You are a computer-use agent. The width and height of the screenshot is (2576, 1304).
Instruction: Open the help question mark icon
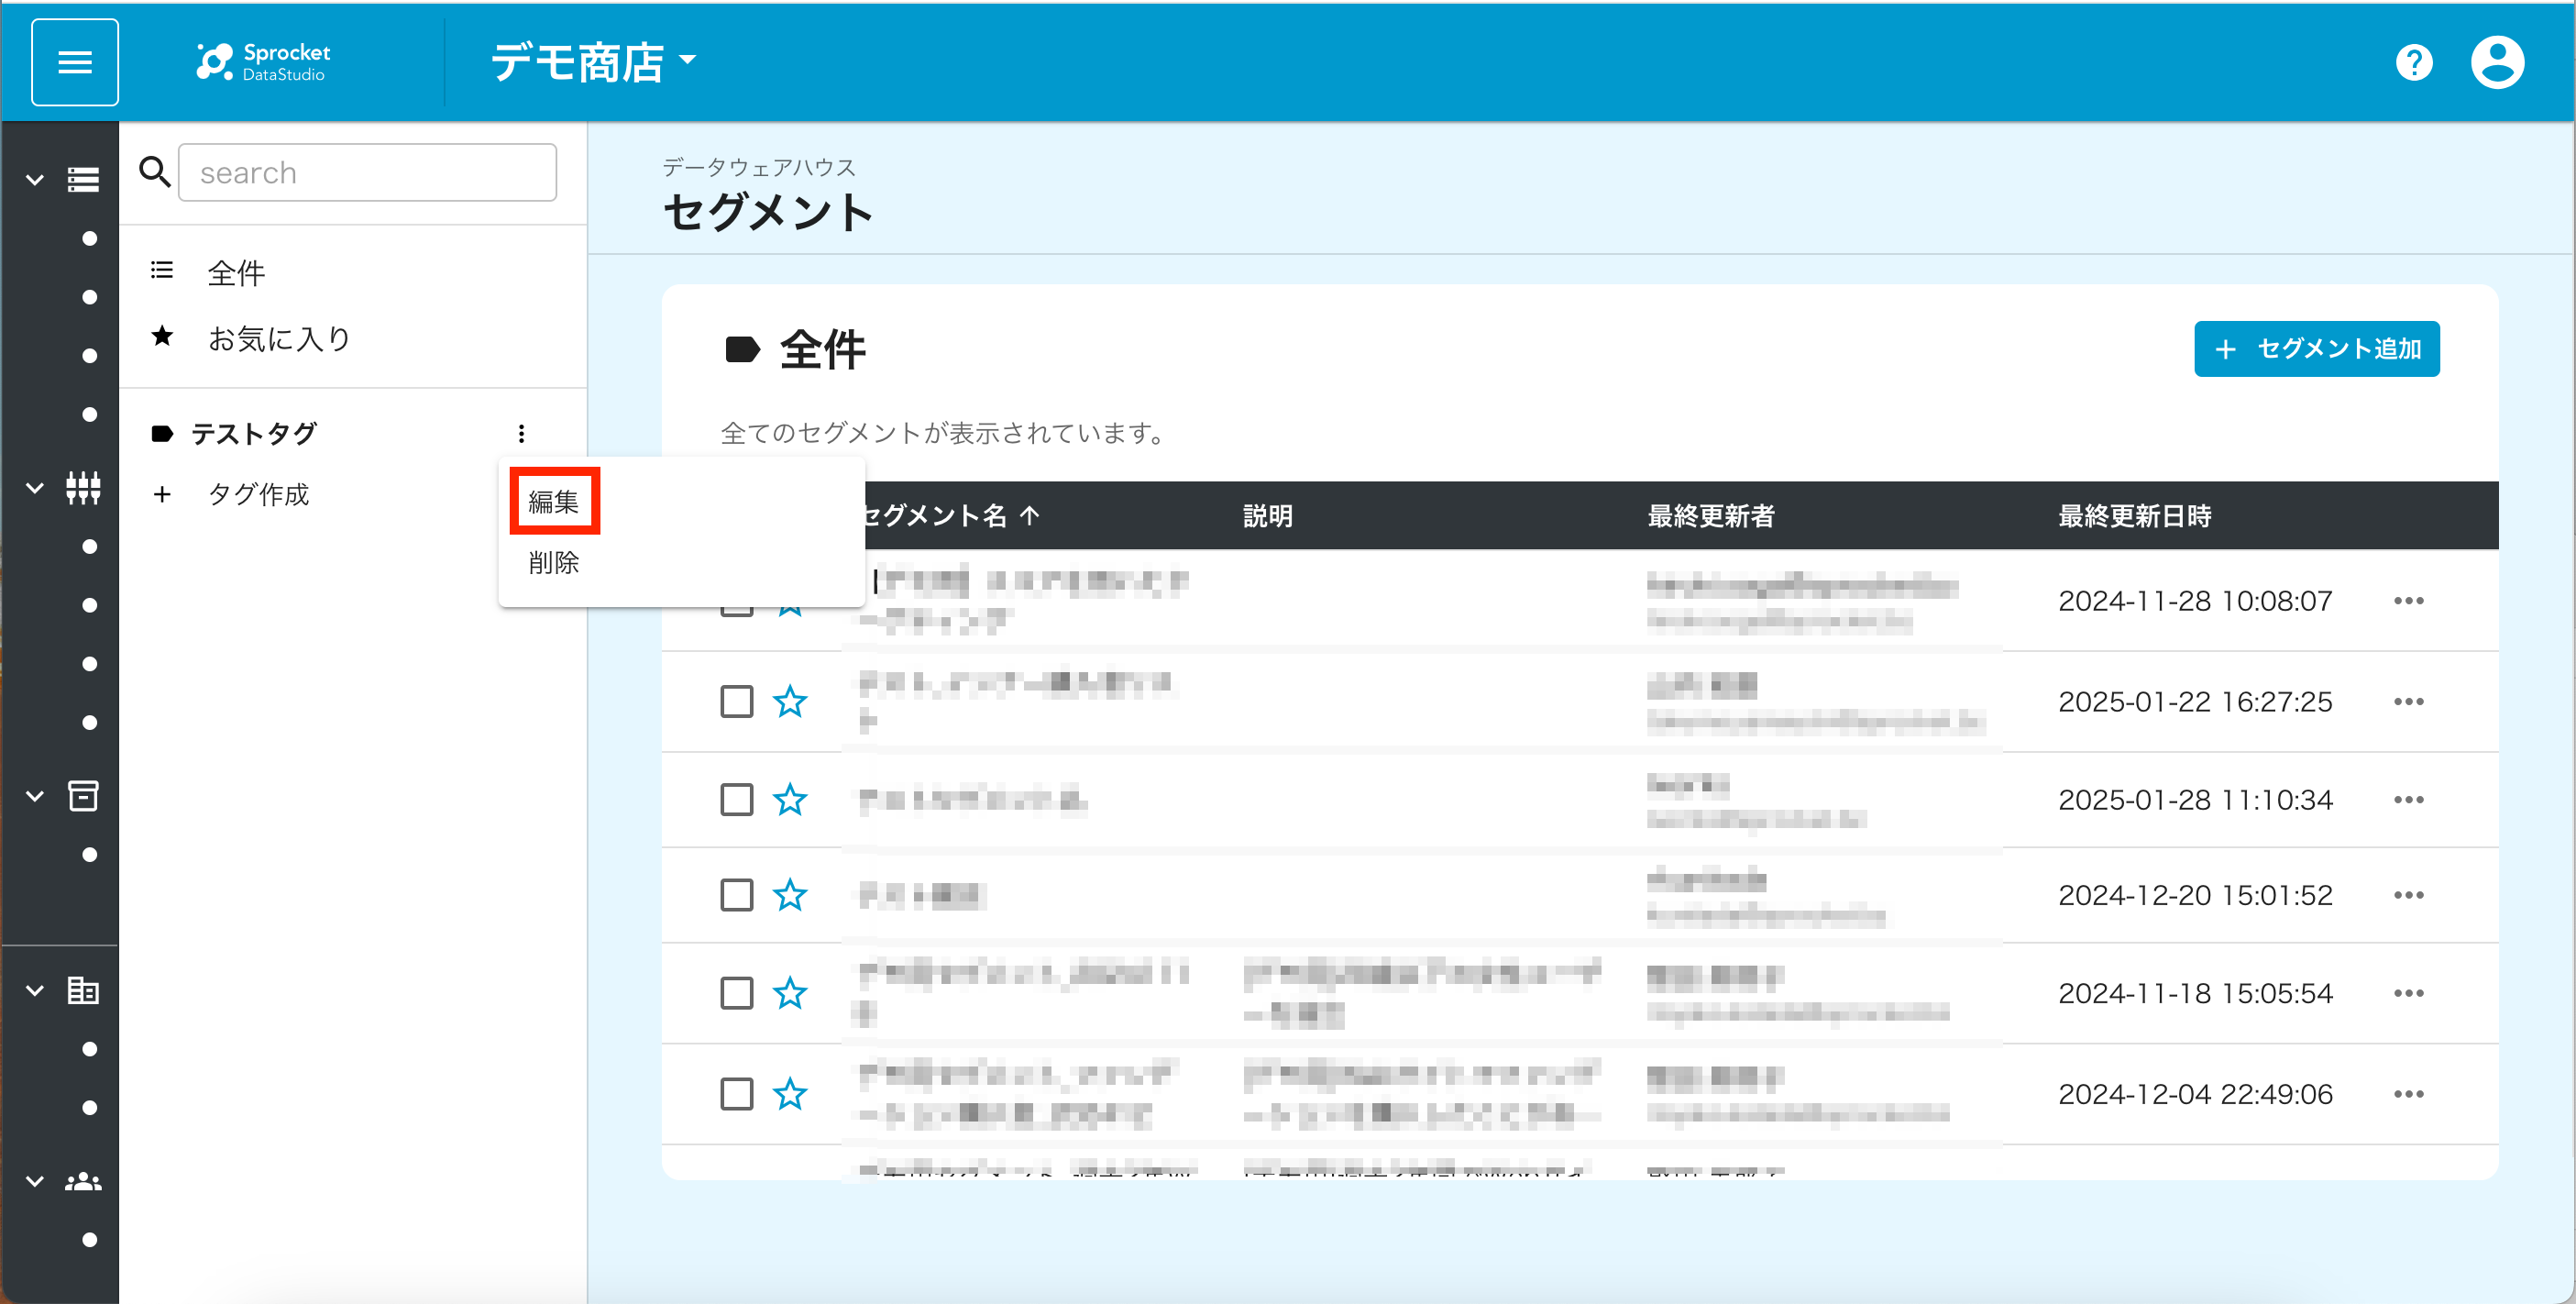click(2414, 63)
